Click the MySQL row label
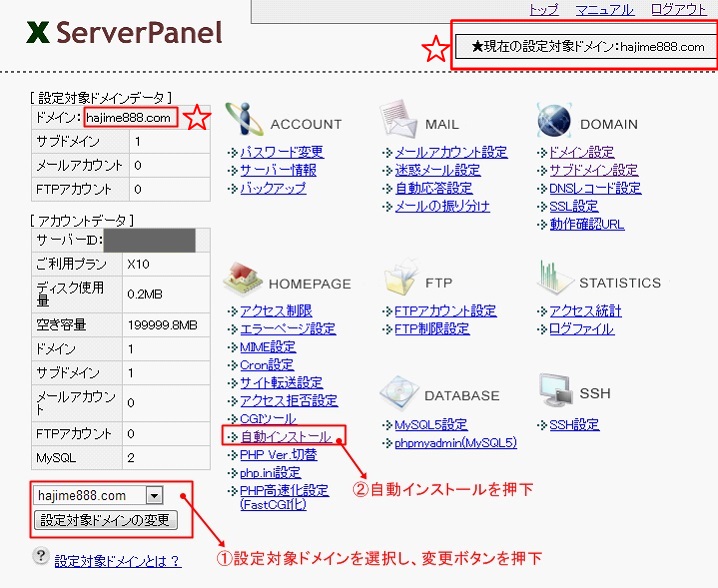The width and height of the screenshot is (718, 588). [x=56, y=457]
